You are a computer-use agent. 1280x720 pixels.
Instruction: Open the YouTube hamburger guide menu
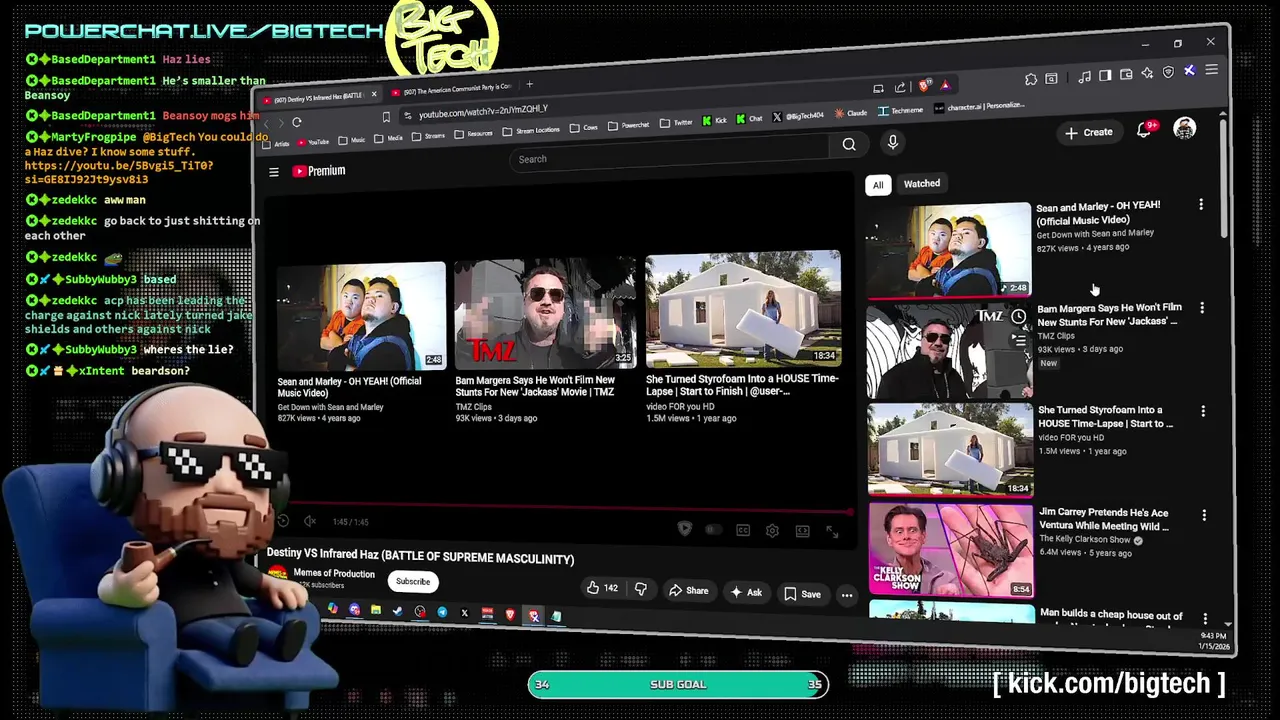(273, 172)
